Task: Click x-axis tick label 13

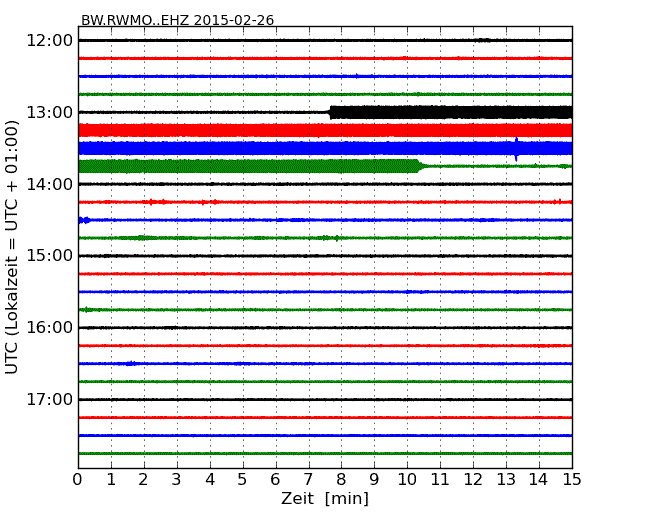Action: click(506, 480)
